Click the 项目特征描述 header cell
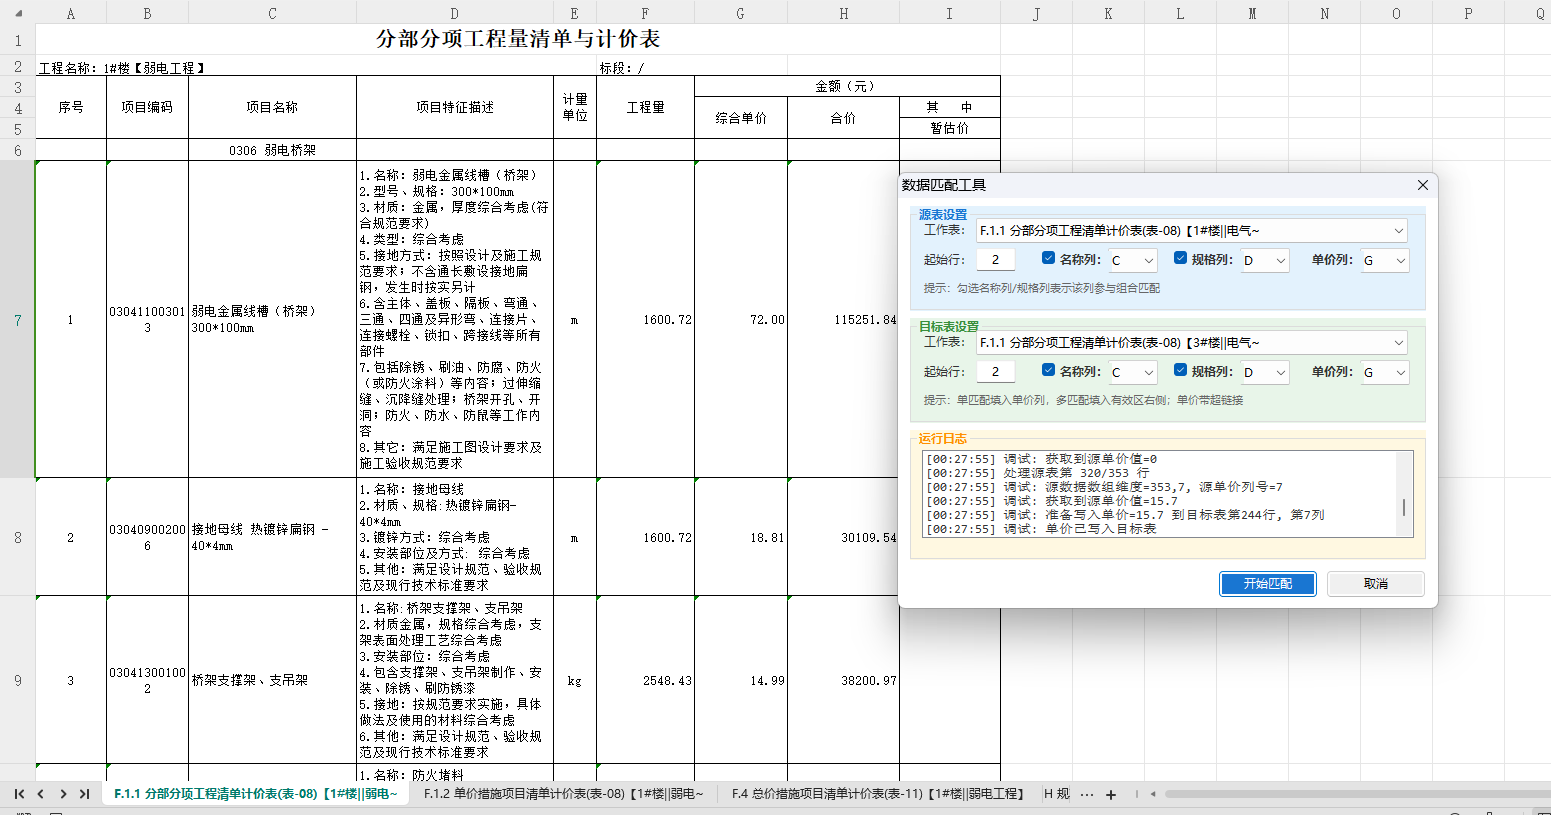The width and height of the screenshot is (1551, 815). coord(455,107)
